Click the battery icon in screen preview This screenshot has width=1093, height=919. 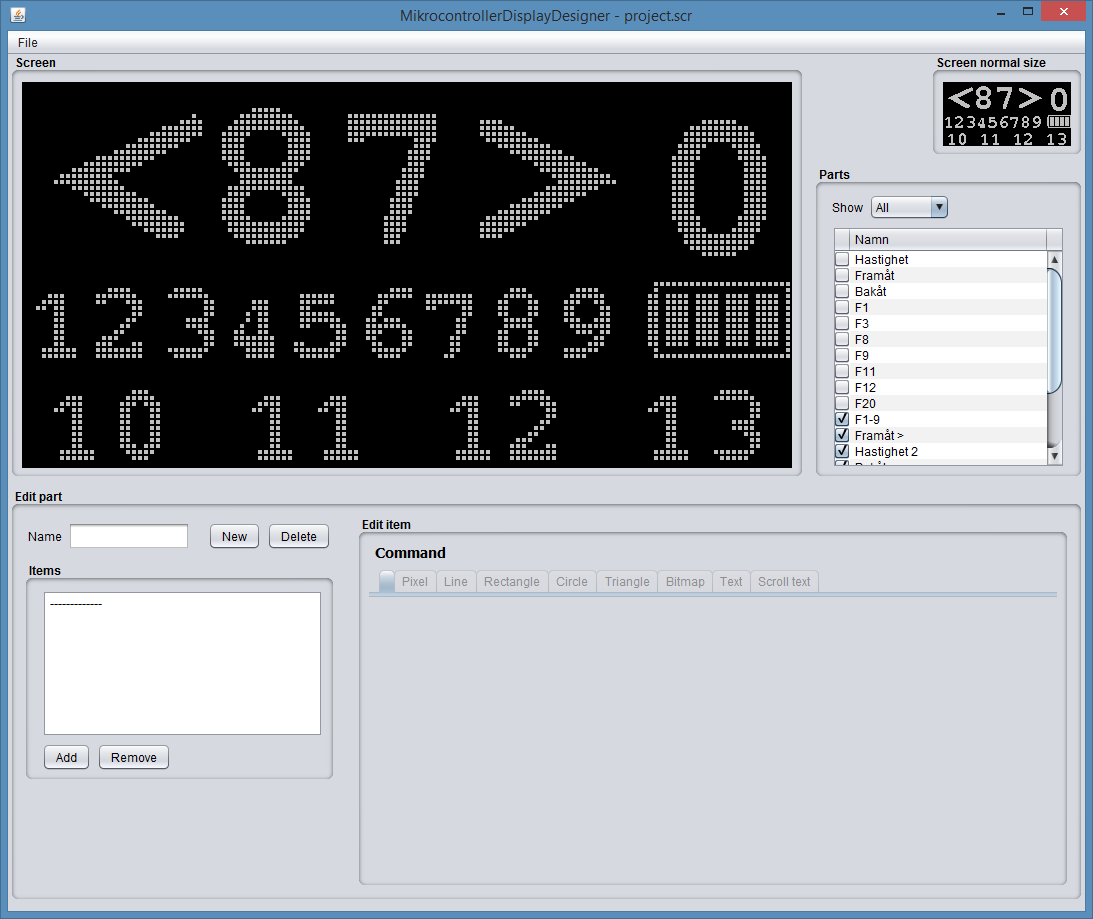[x=720, y=320]
